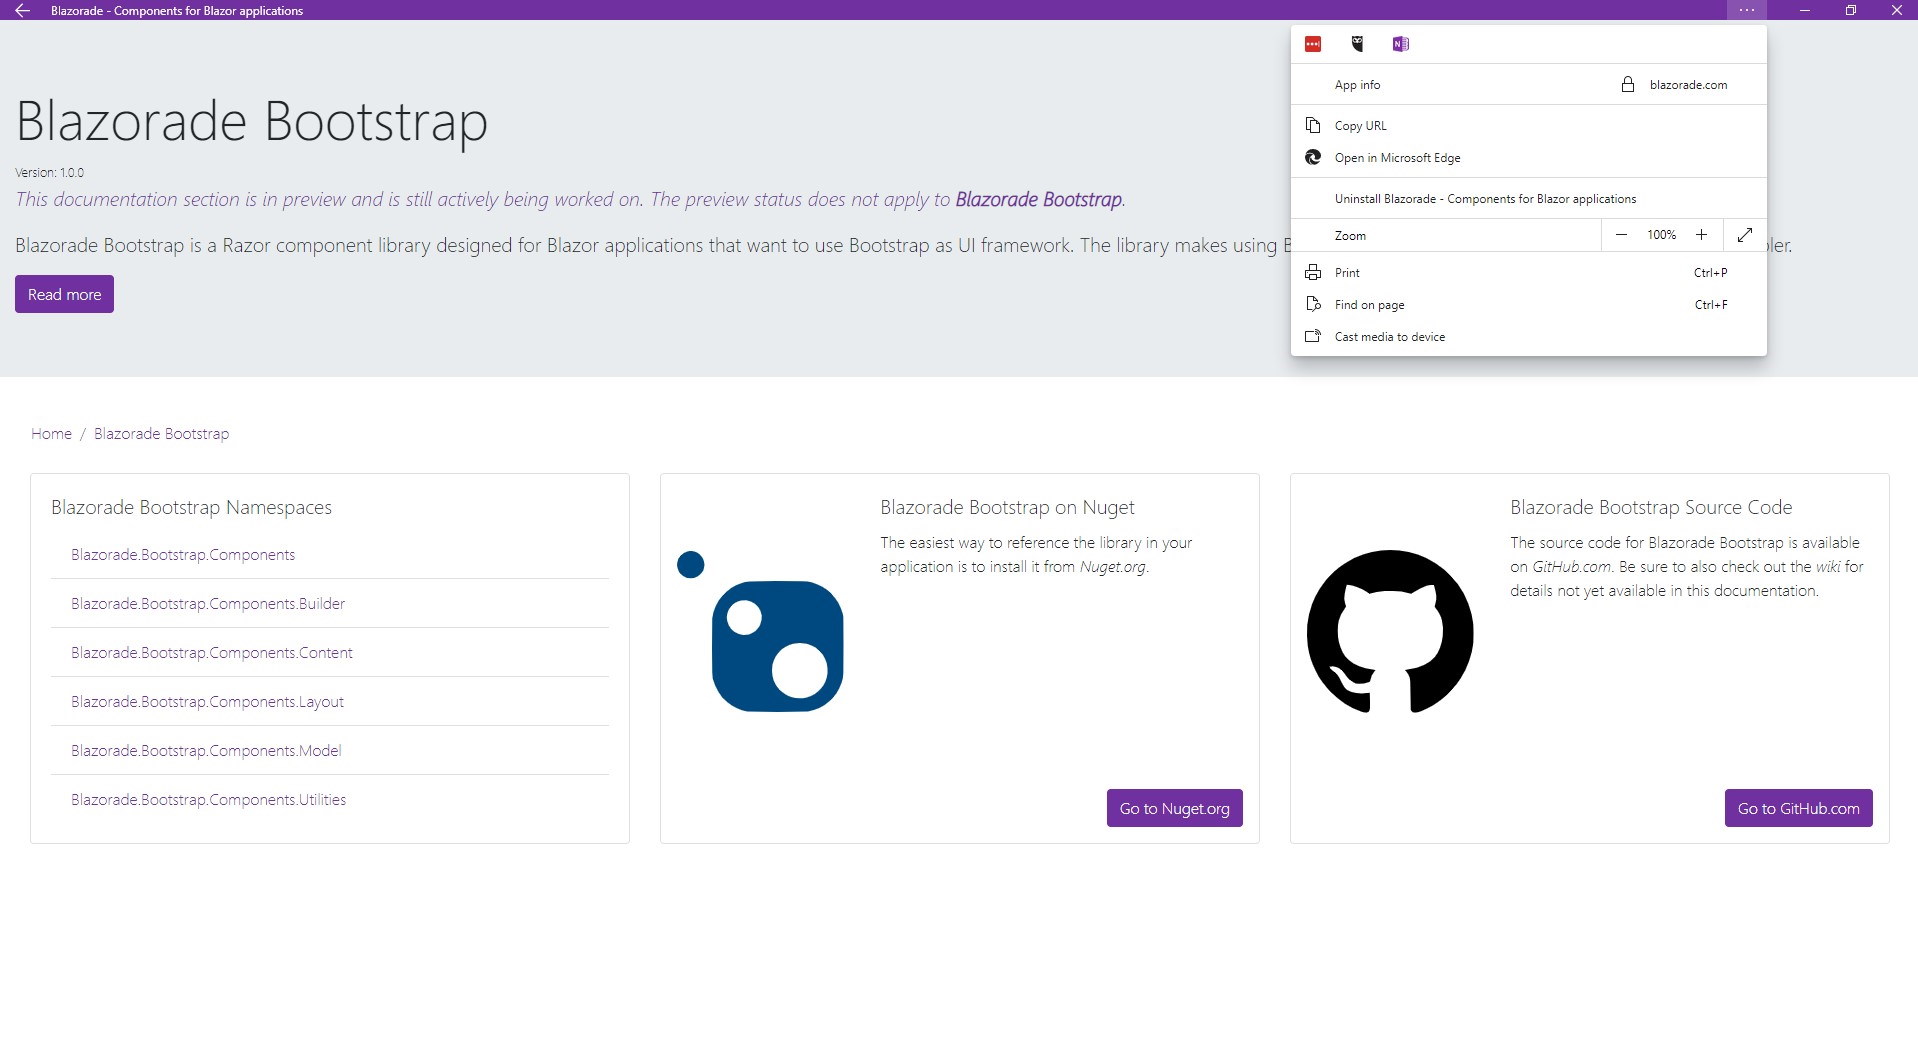This screenshot has width=1918, height=1040.
Task: Click the Version: 1.0.0 text
Action: coord(50,172)
